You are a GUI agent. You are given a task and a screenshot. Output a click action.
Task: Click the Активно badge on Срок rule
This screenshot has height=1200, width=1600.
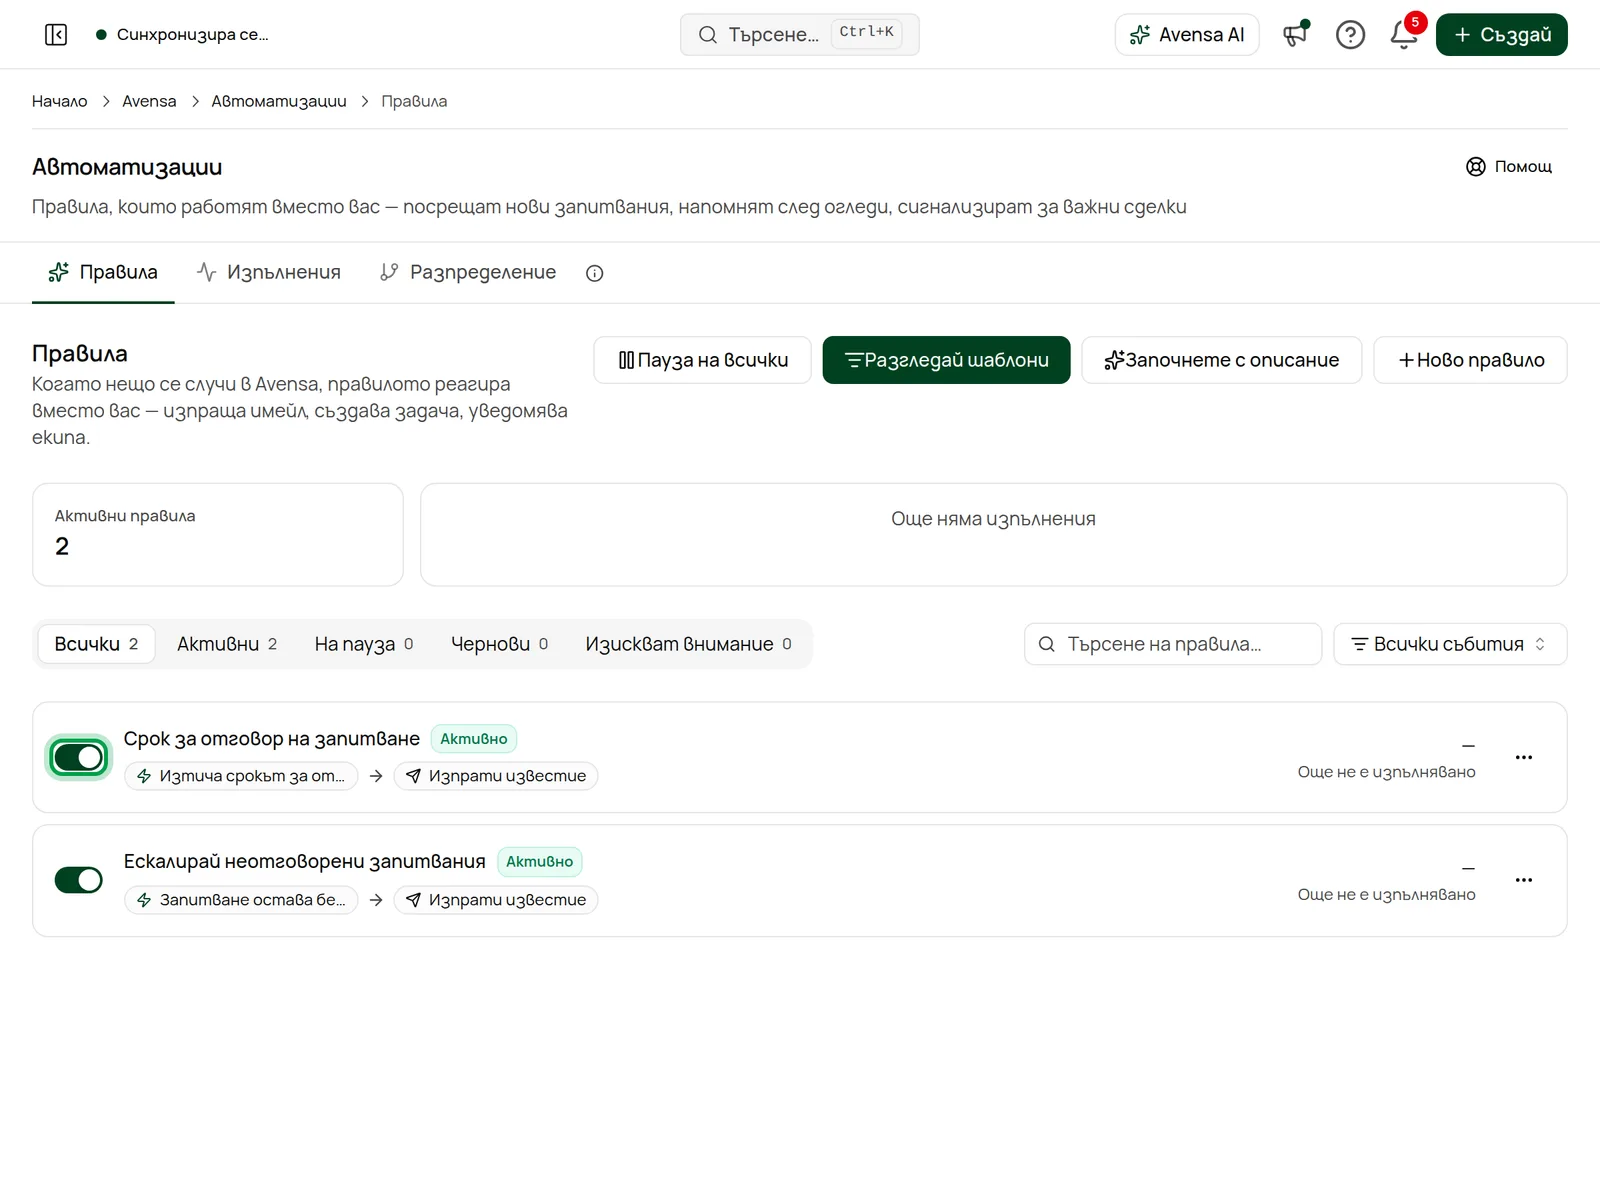click(474, 739)
